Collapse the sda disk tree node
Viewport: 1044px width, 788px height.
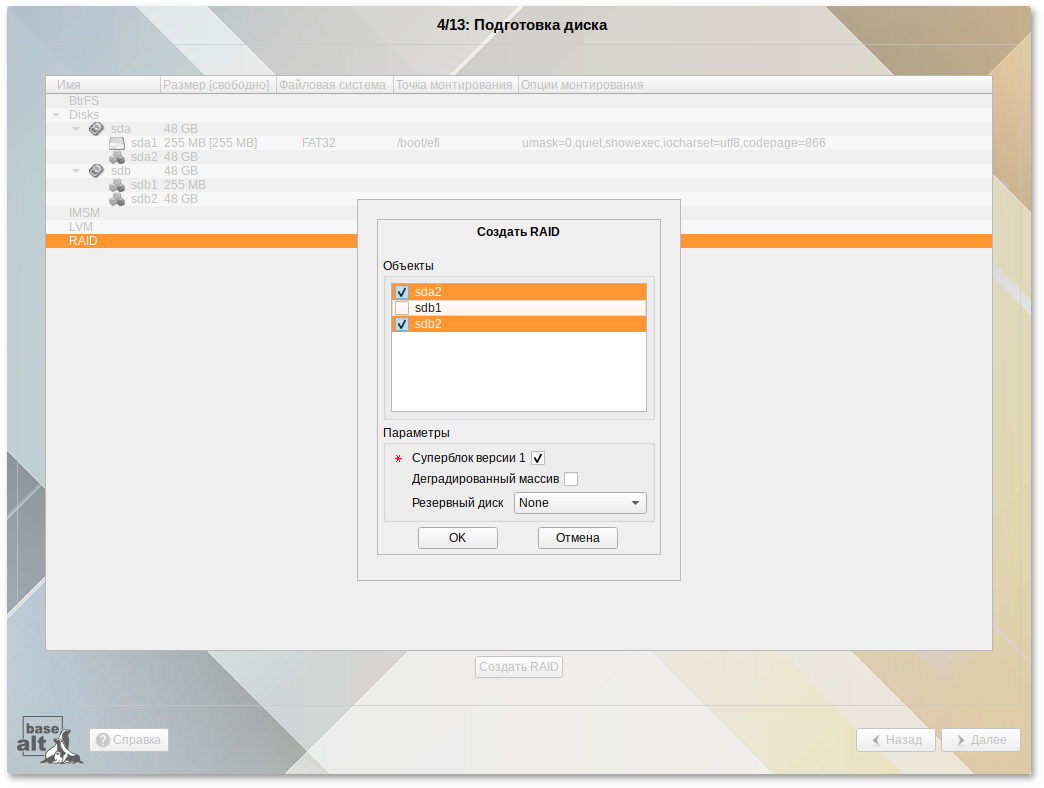[76, 129]
